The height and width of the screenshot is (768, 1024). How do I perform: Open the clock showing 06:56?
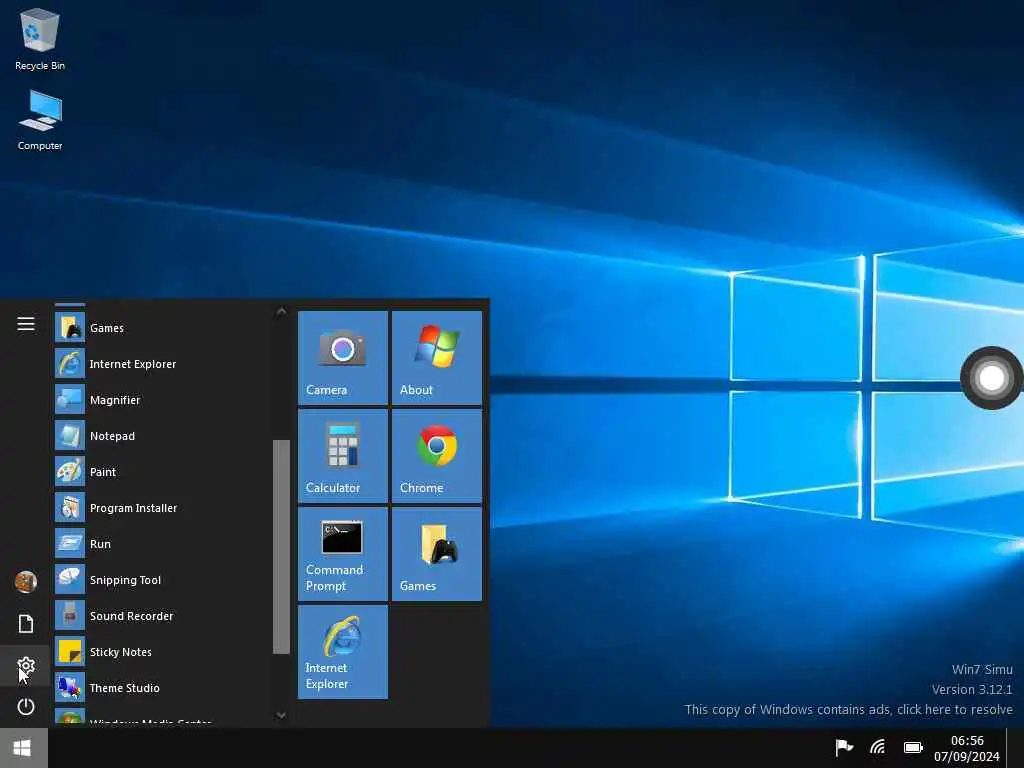click(967, 748)
